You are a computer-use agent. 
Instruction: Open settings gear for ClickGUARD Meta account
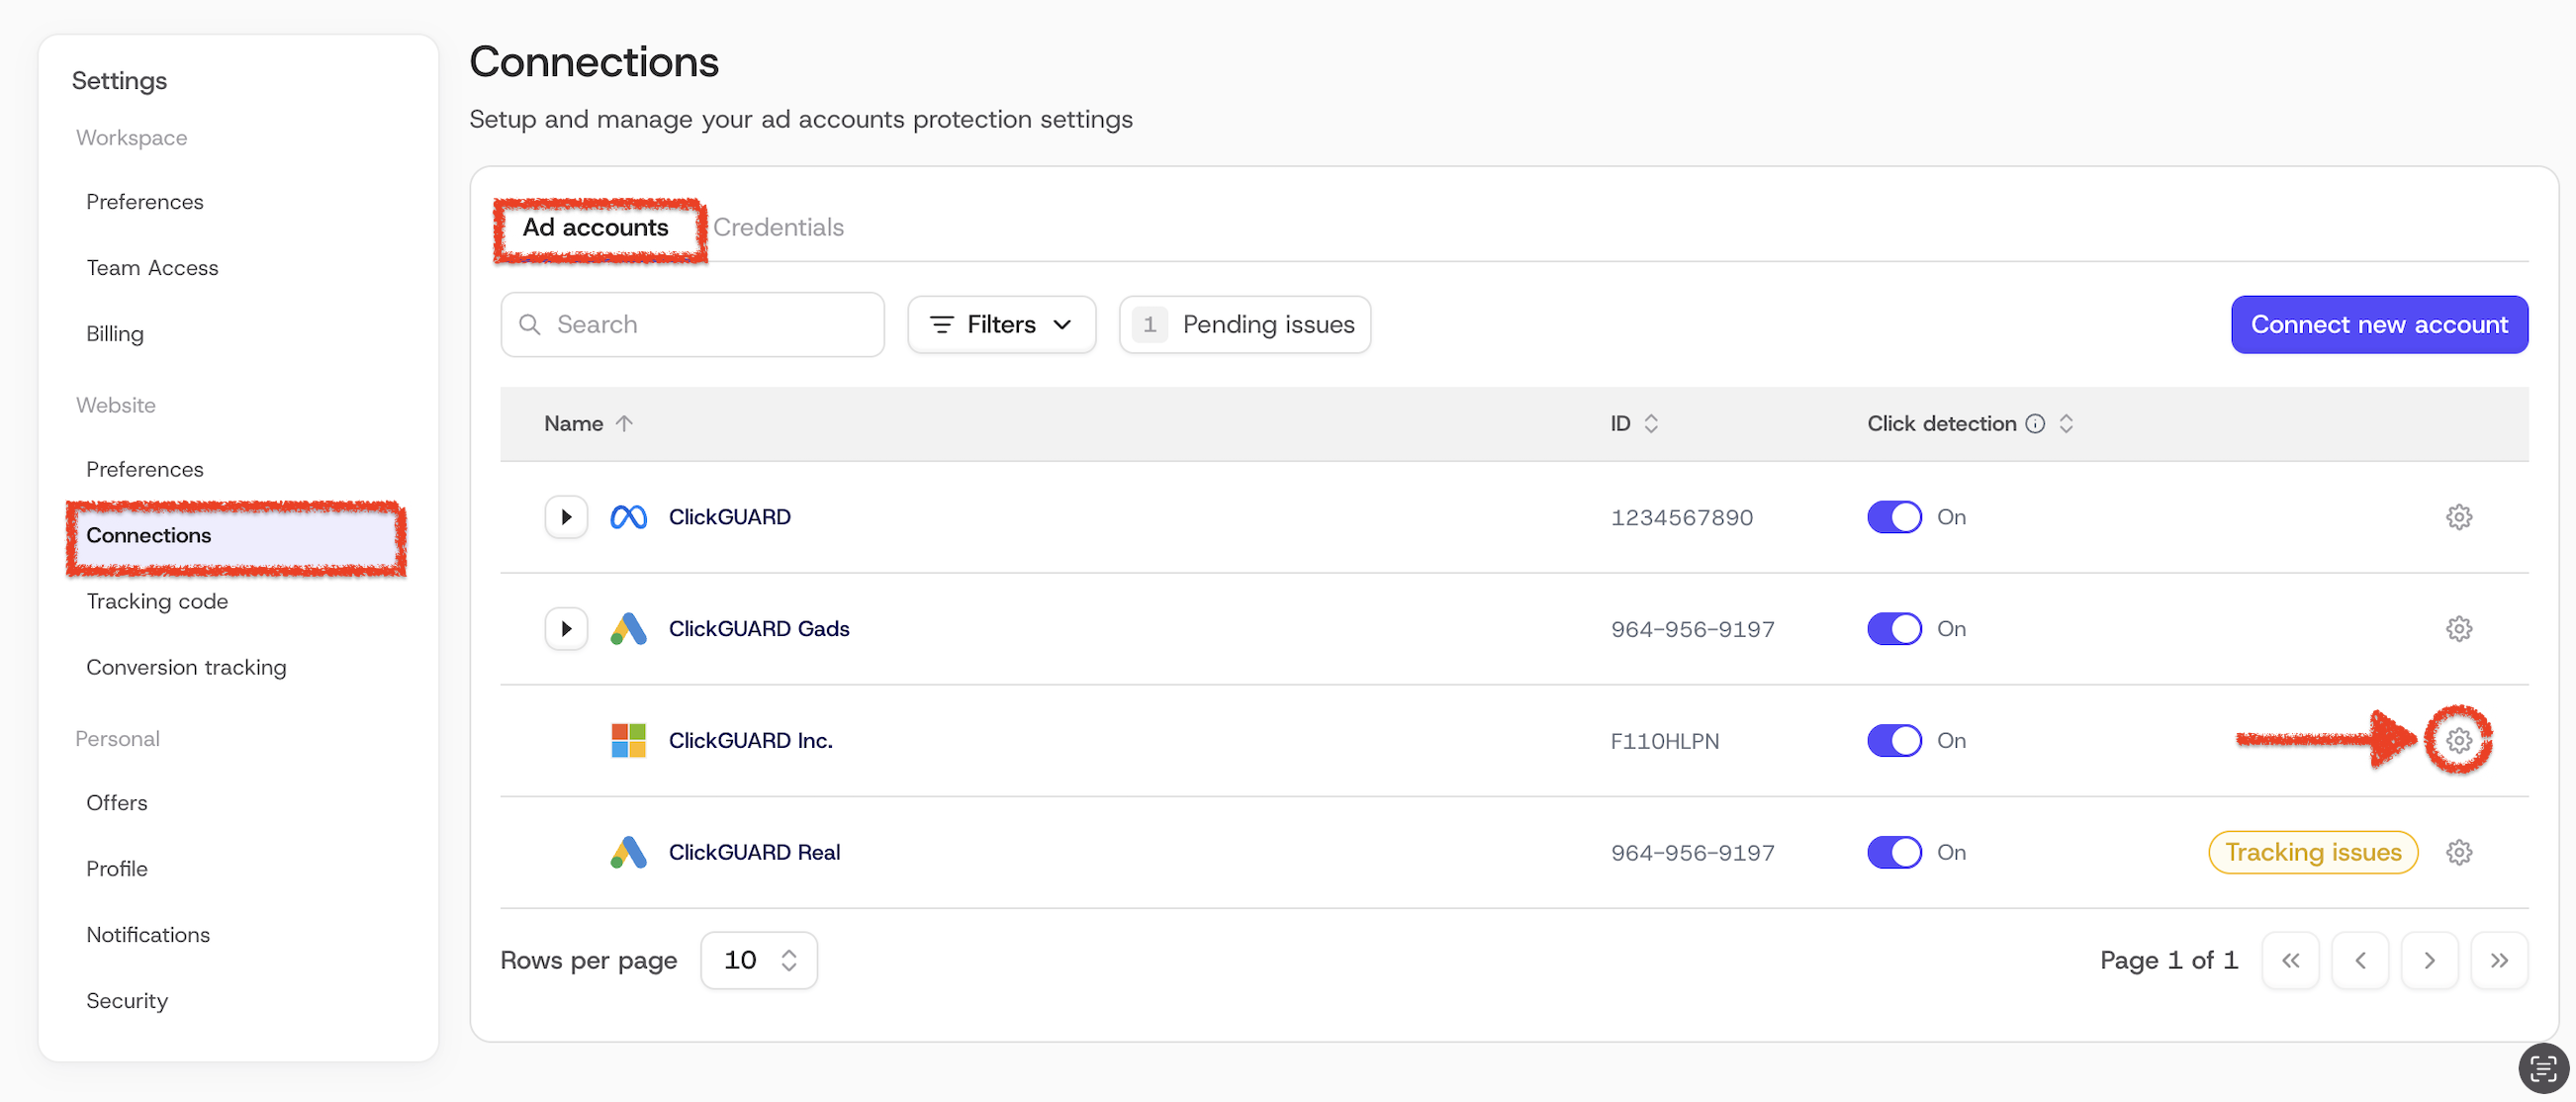[2458, 517]
